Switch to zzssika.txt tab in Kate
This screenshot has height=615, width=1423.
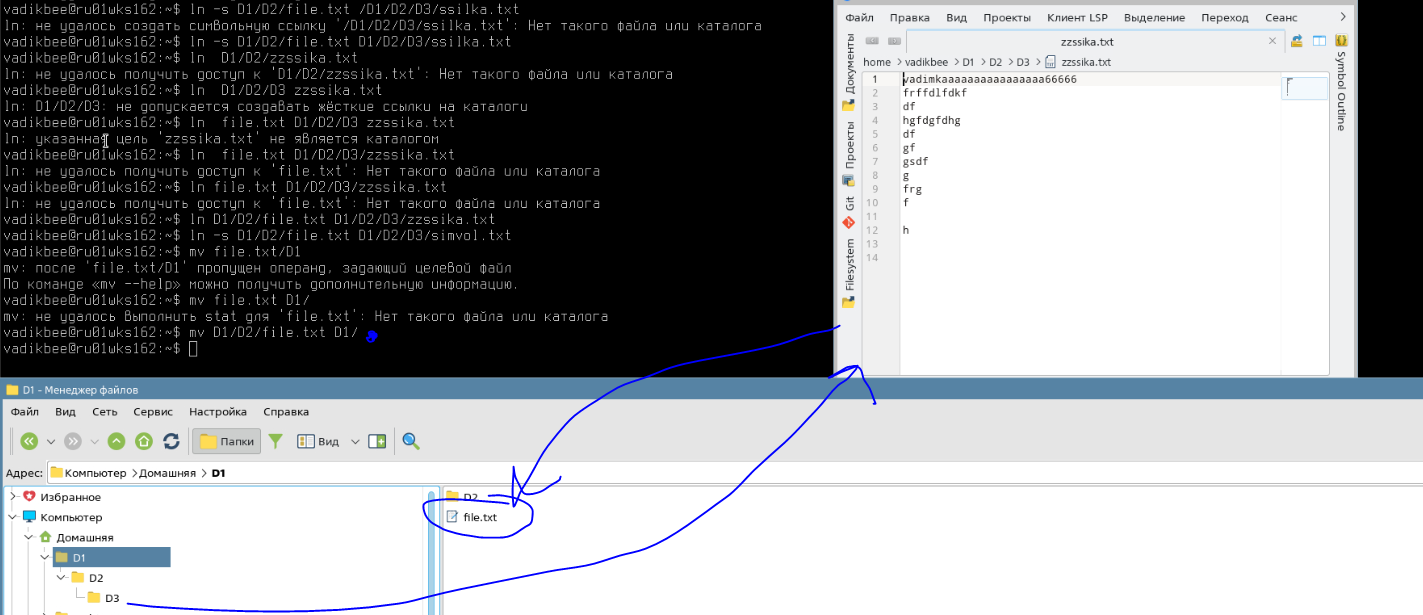pos(1087,41)
